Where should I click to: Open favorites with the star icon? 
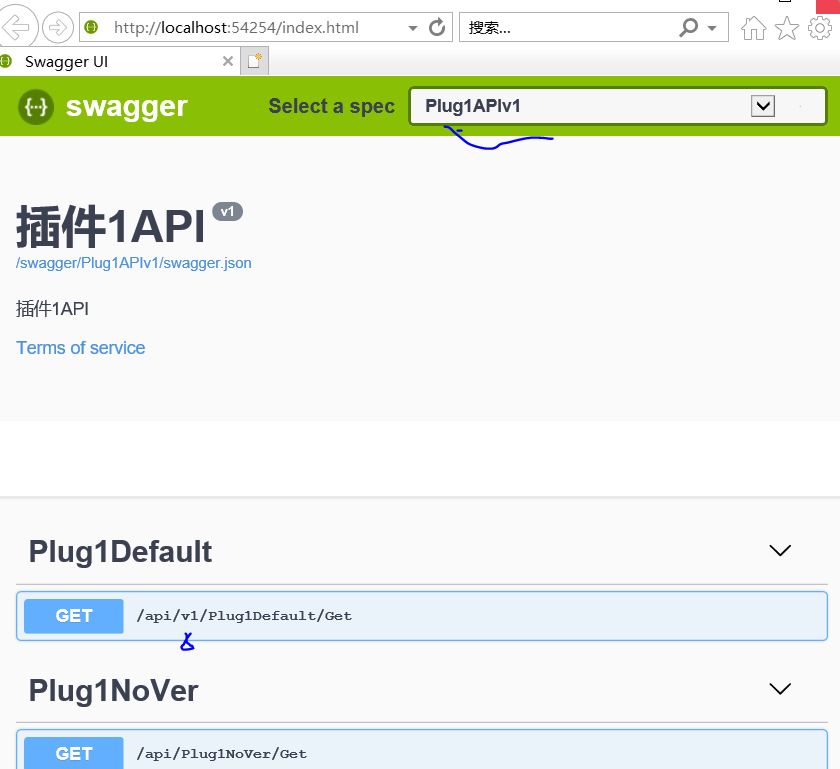pyautogui.click(x=786, y=28)
